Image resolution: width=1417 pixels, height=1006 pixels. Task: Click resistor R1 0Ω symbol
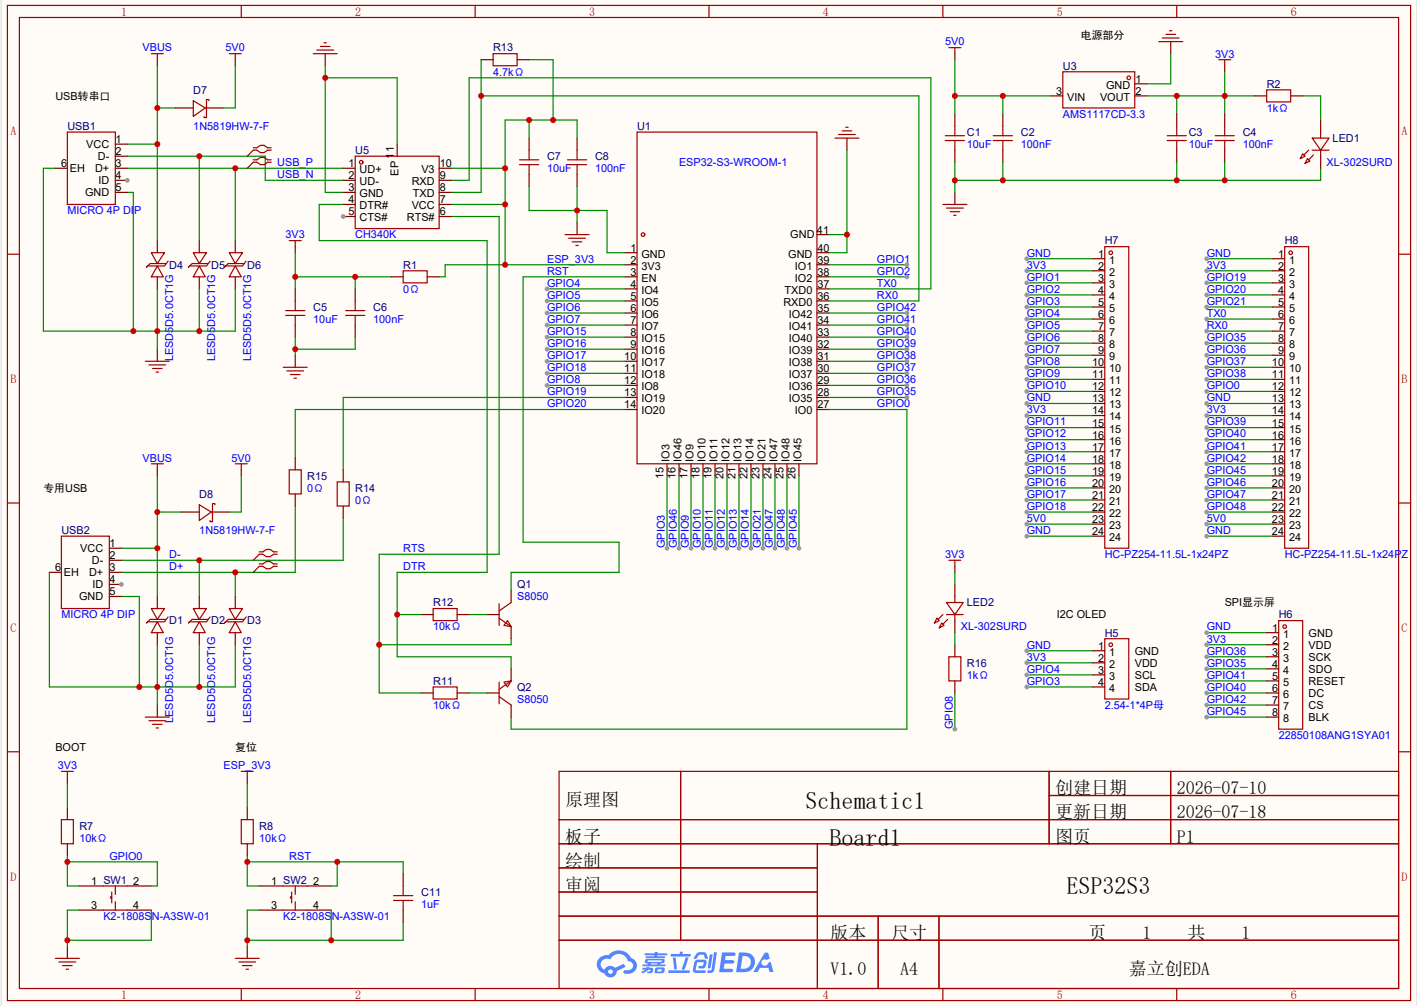click(x=414, y=277)
